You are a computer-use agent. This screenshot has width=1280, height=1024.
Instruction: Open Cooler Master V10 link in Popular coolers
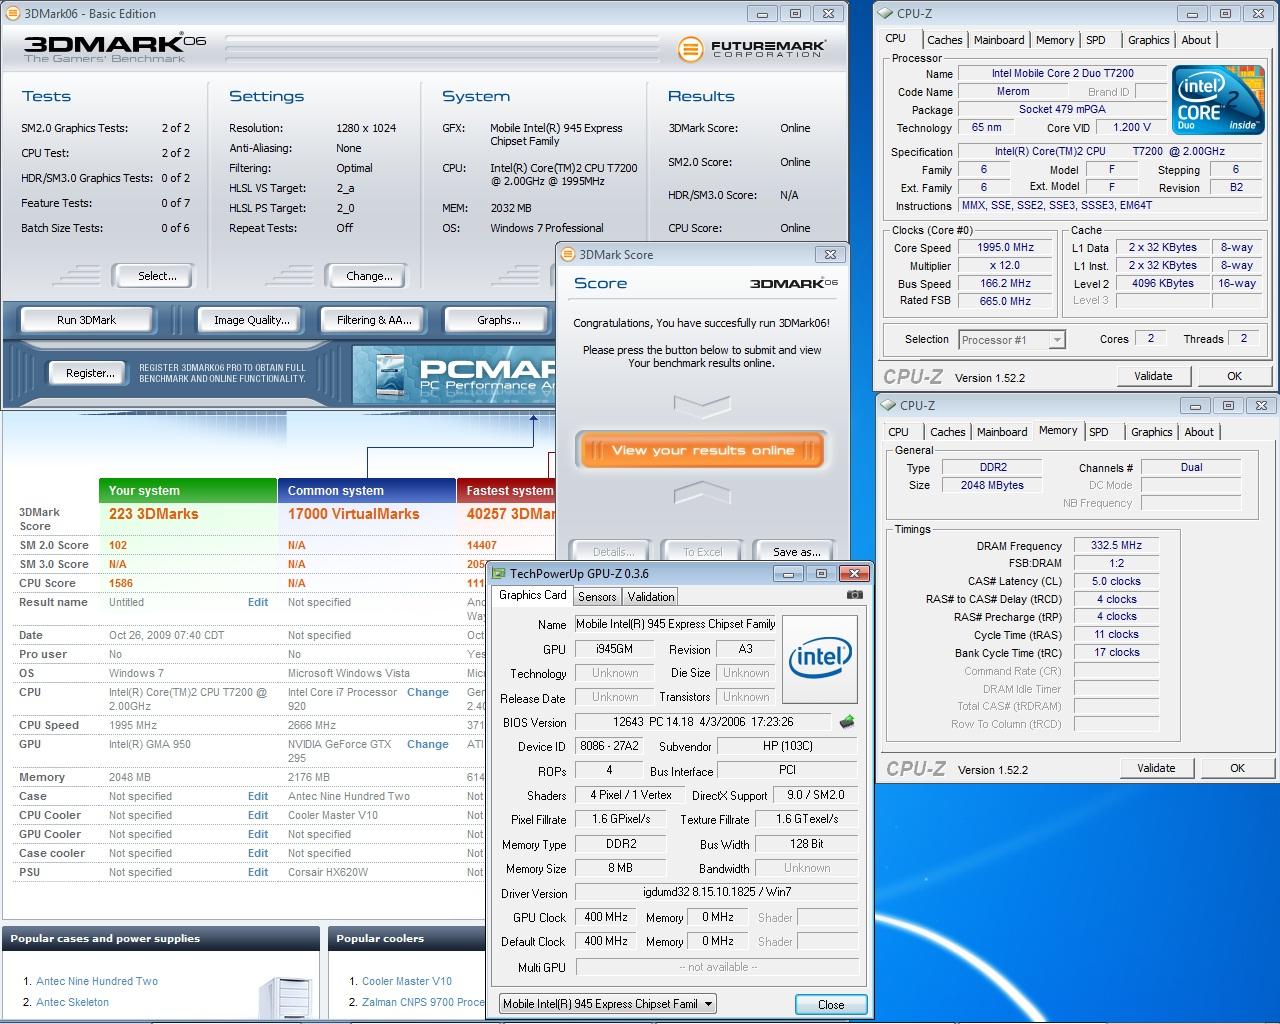(x=407, y=981)
